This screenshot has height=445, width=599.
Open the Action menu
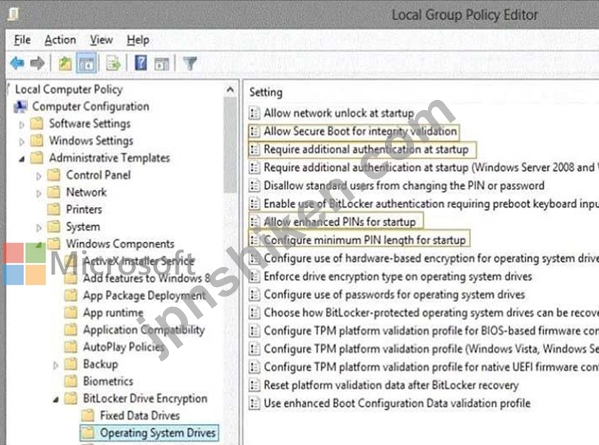(60, 40)
